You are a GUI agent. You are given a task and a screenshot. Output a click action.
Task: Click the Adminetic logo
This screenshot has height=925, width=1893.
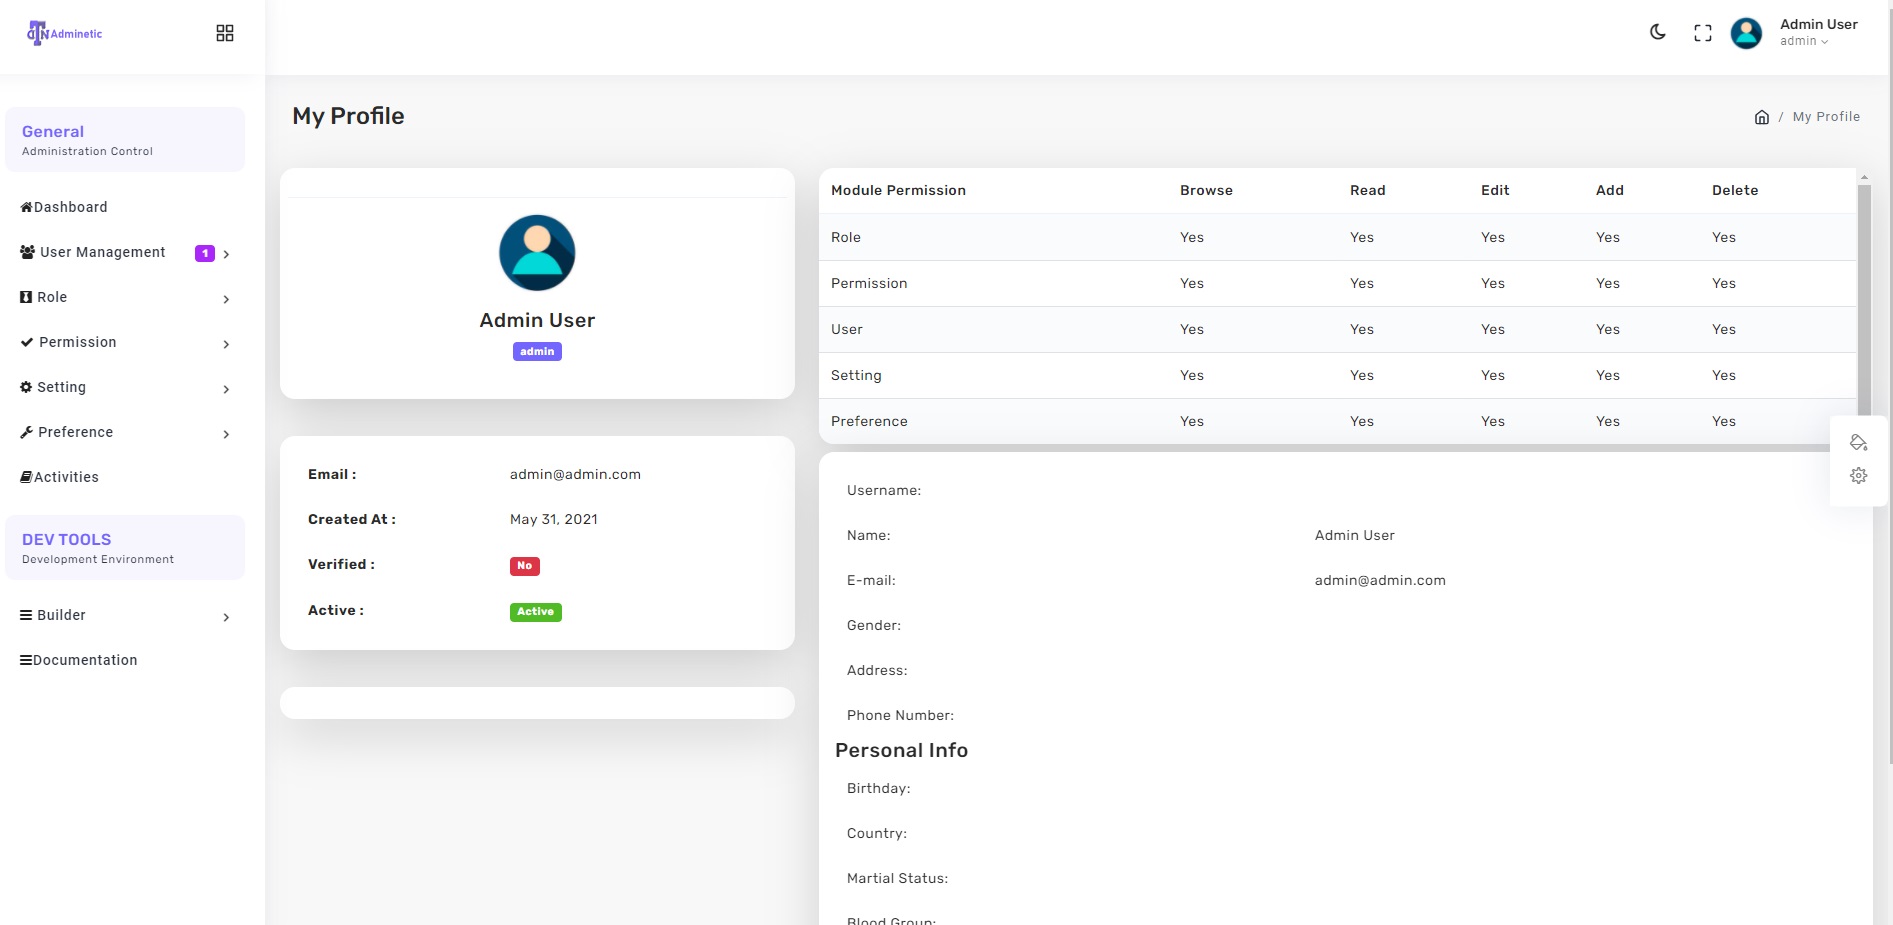63,32
